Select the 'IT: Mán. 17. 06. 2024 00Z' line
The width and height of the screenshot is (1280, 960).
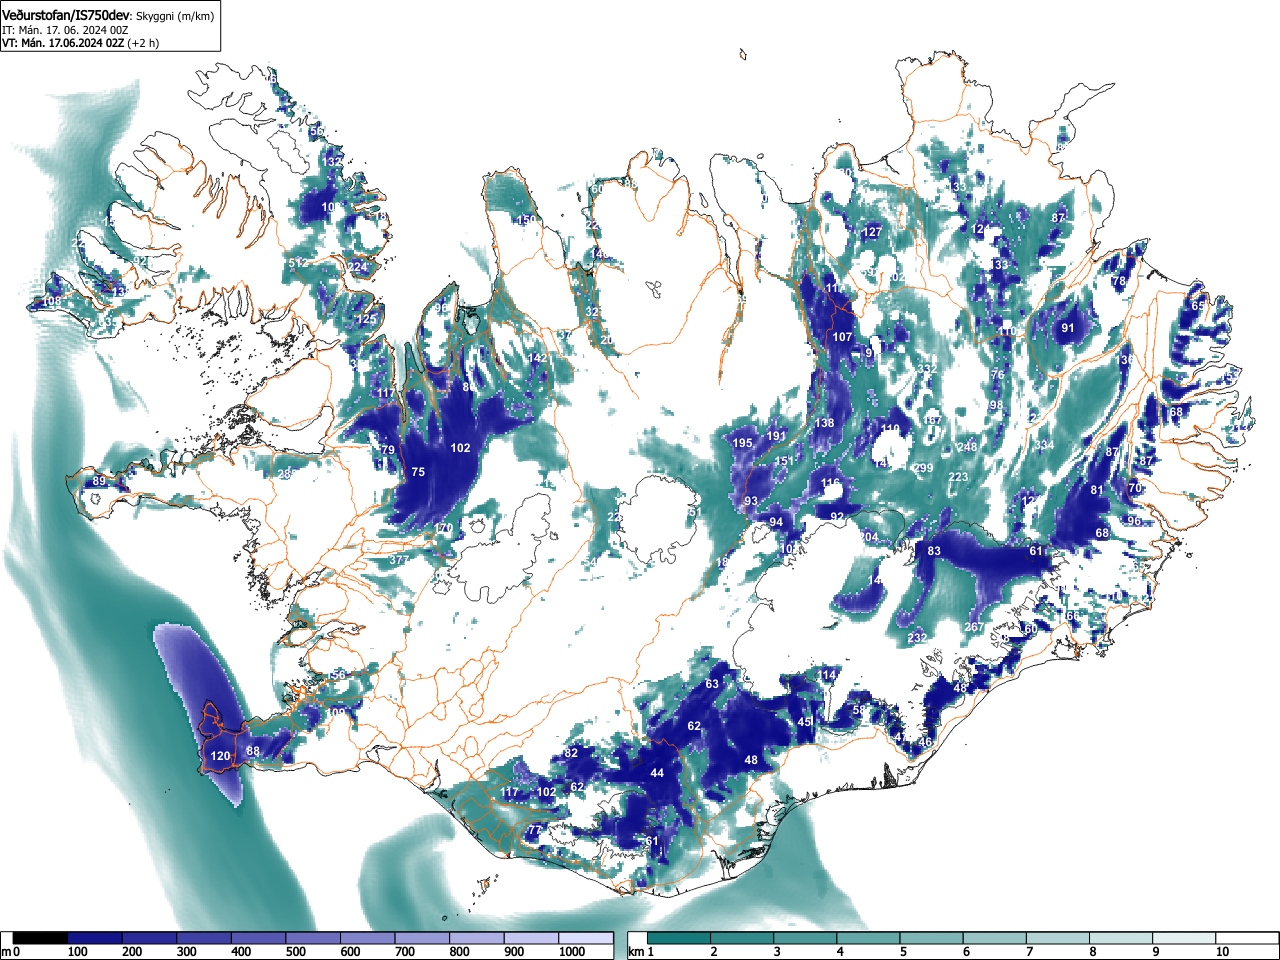65,30
